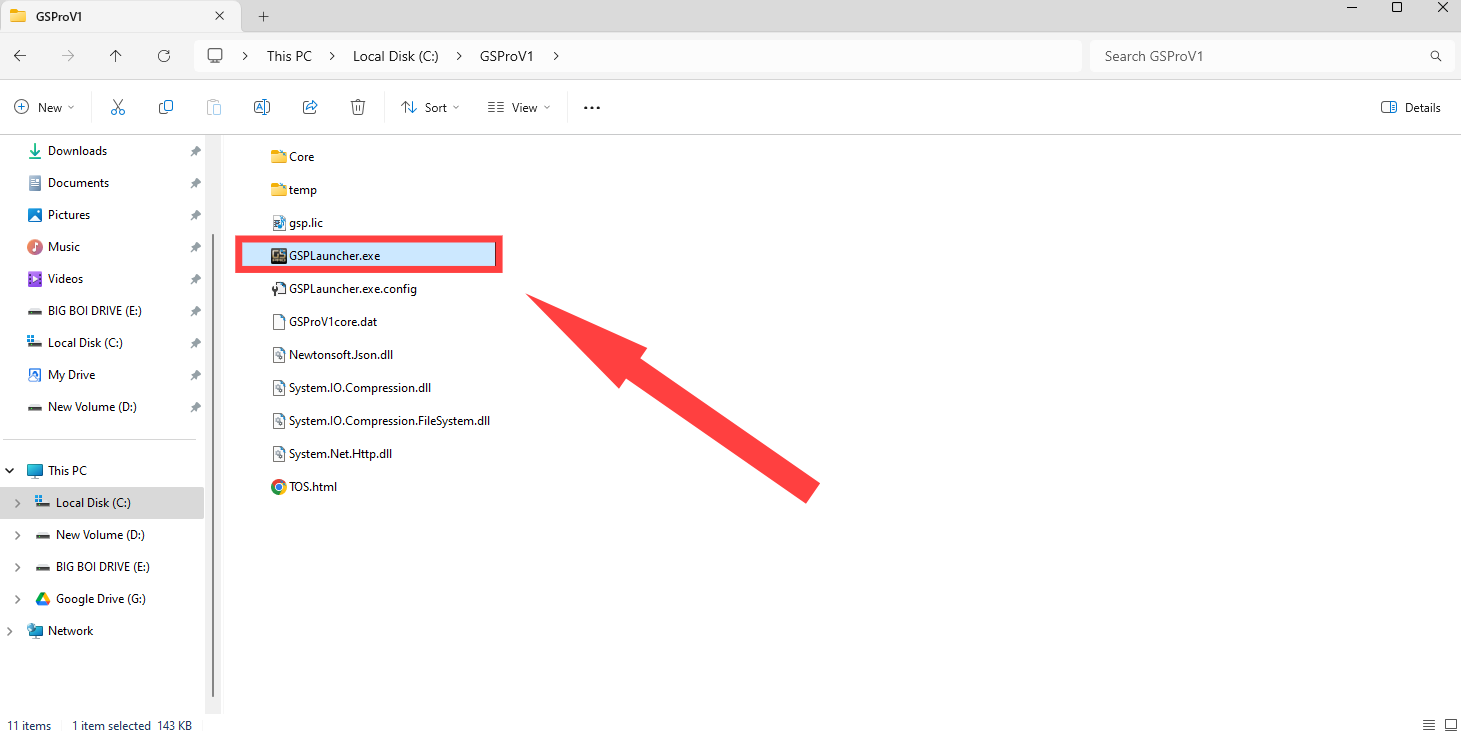Click the Search GSProV1 field
The image size is (1461, 734).
click(1260, 56)
